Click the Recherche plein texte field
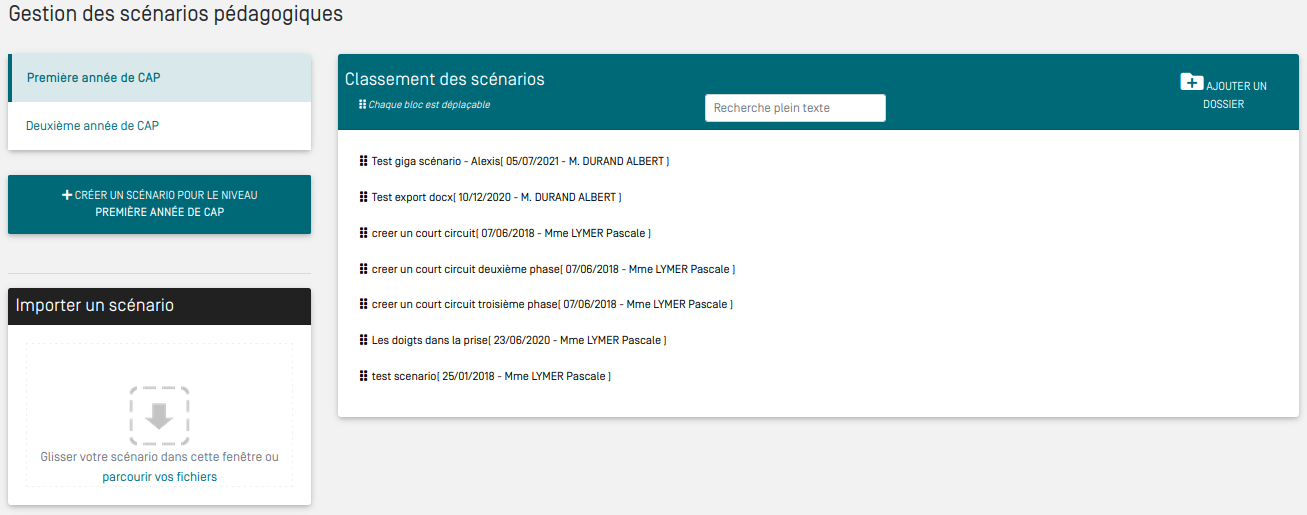The image size is (1307, 515). point(795,108)
